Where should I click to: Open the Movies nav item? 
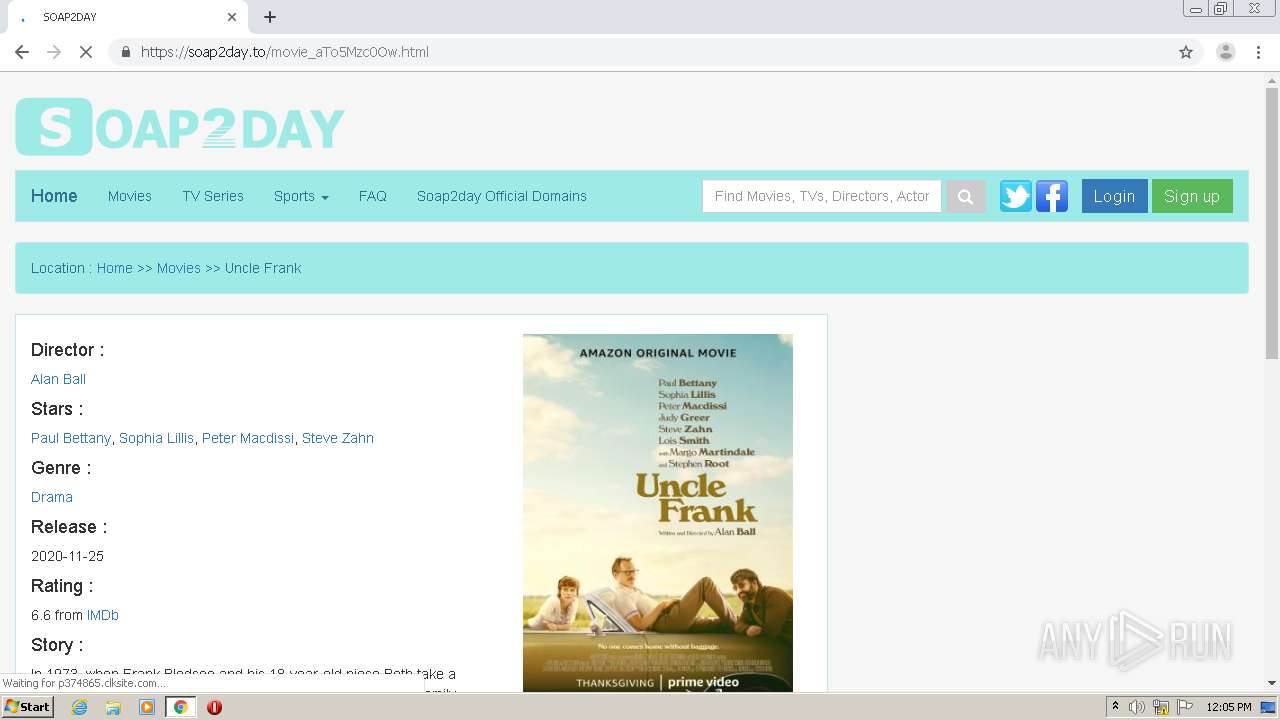[x=130, y=196]
